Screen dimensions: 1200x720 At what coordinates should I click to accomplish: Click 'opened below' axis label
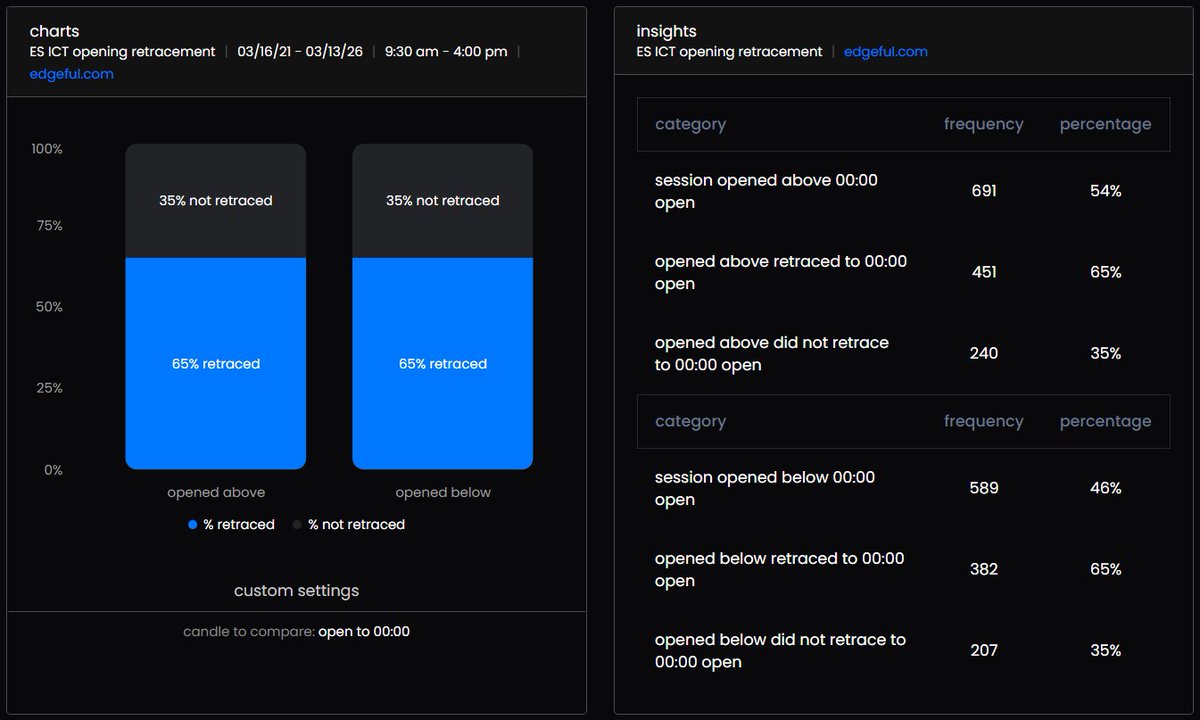(443, 493)
